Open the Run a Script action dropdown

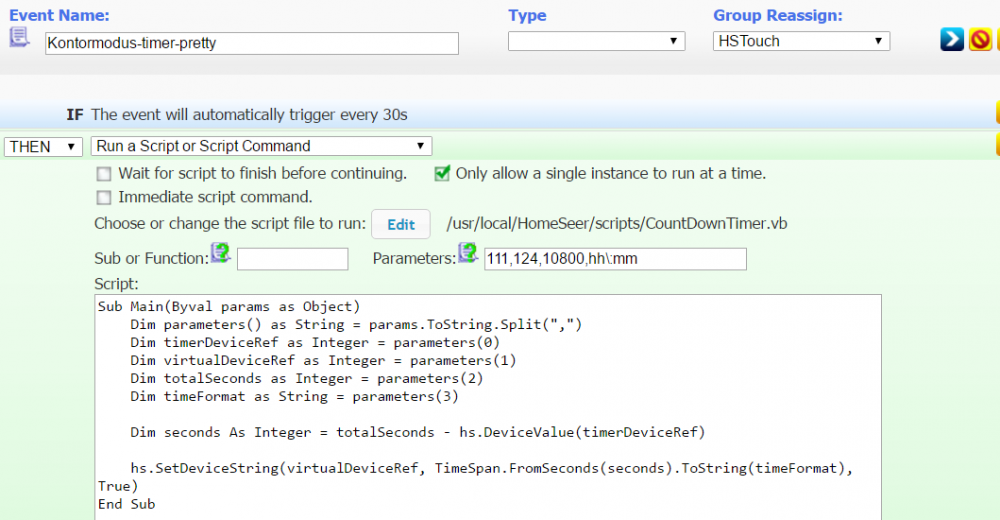pyautogui.click(x=261, y=146)
